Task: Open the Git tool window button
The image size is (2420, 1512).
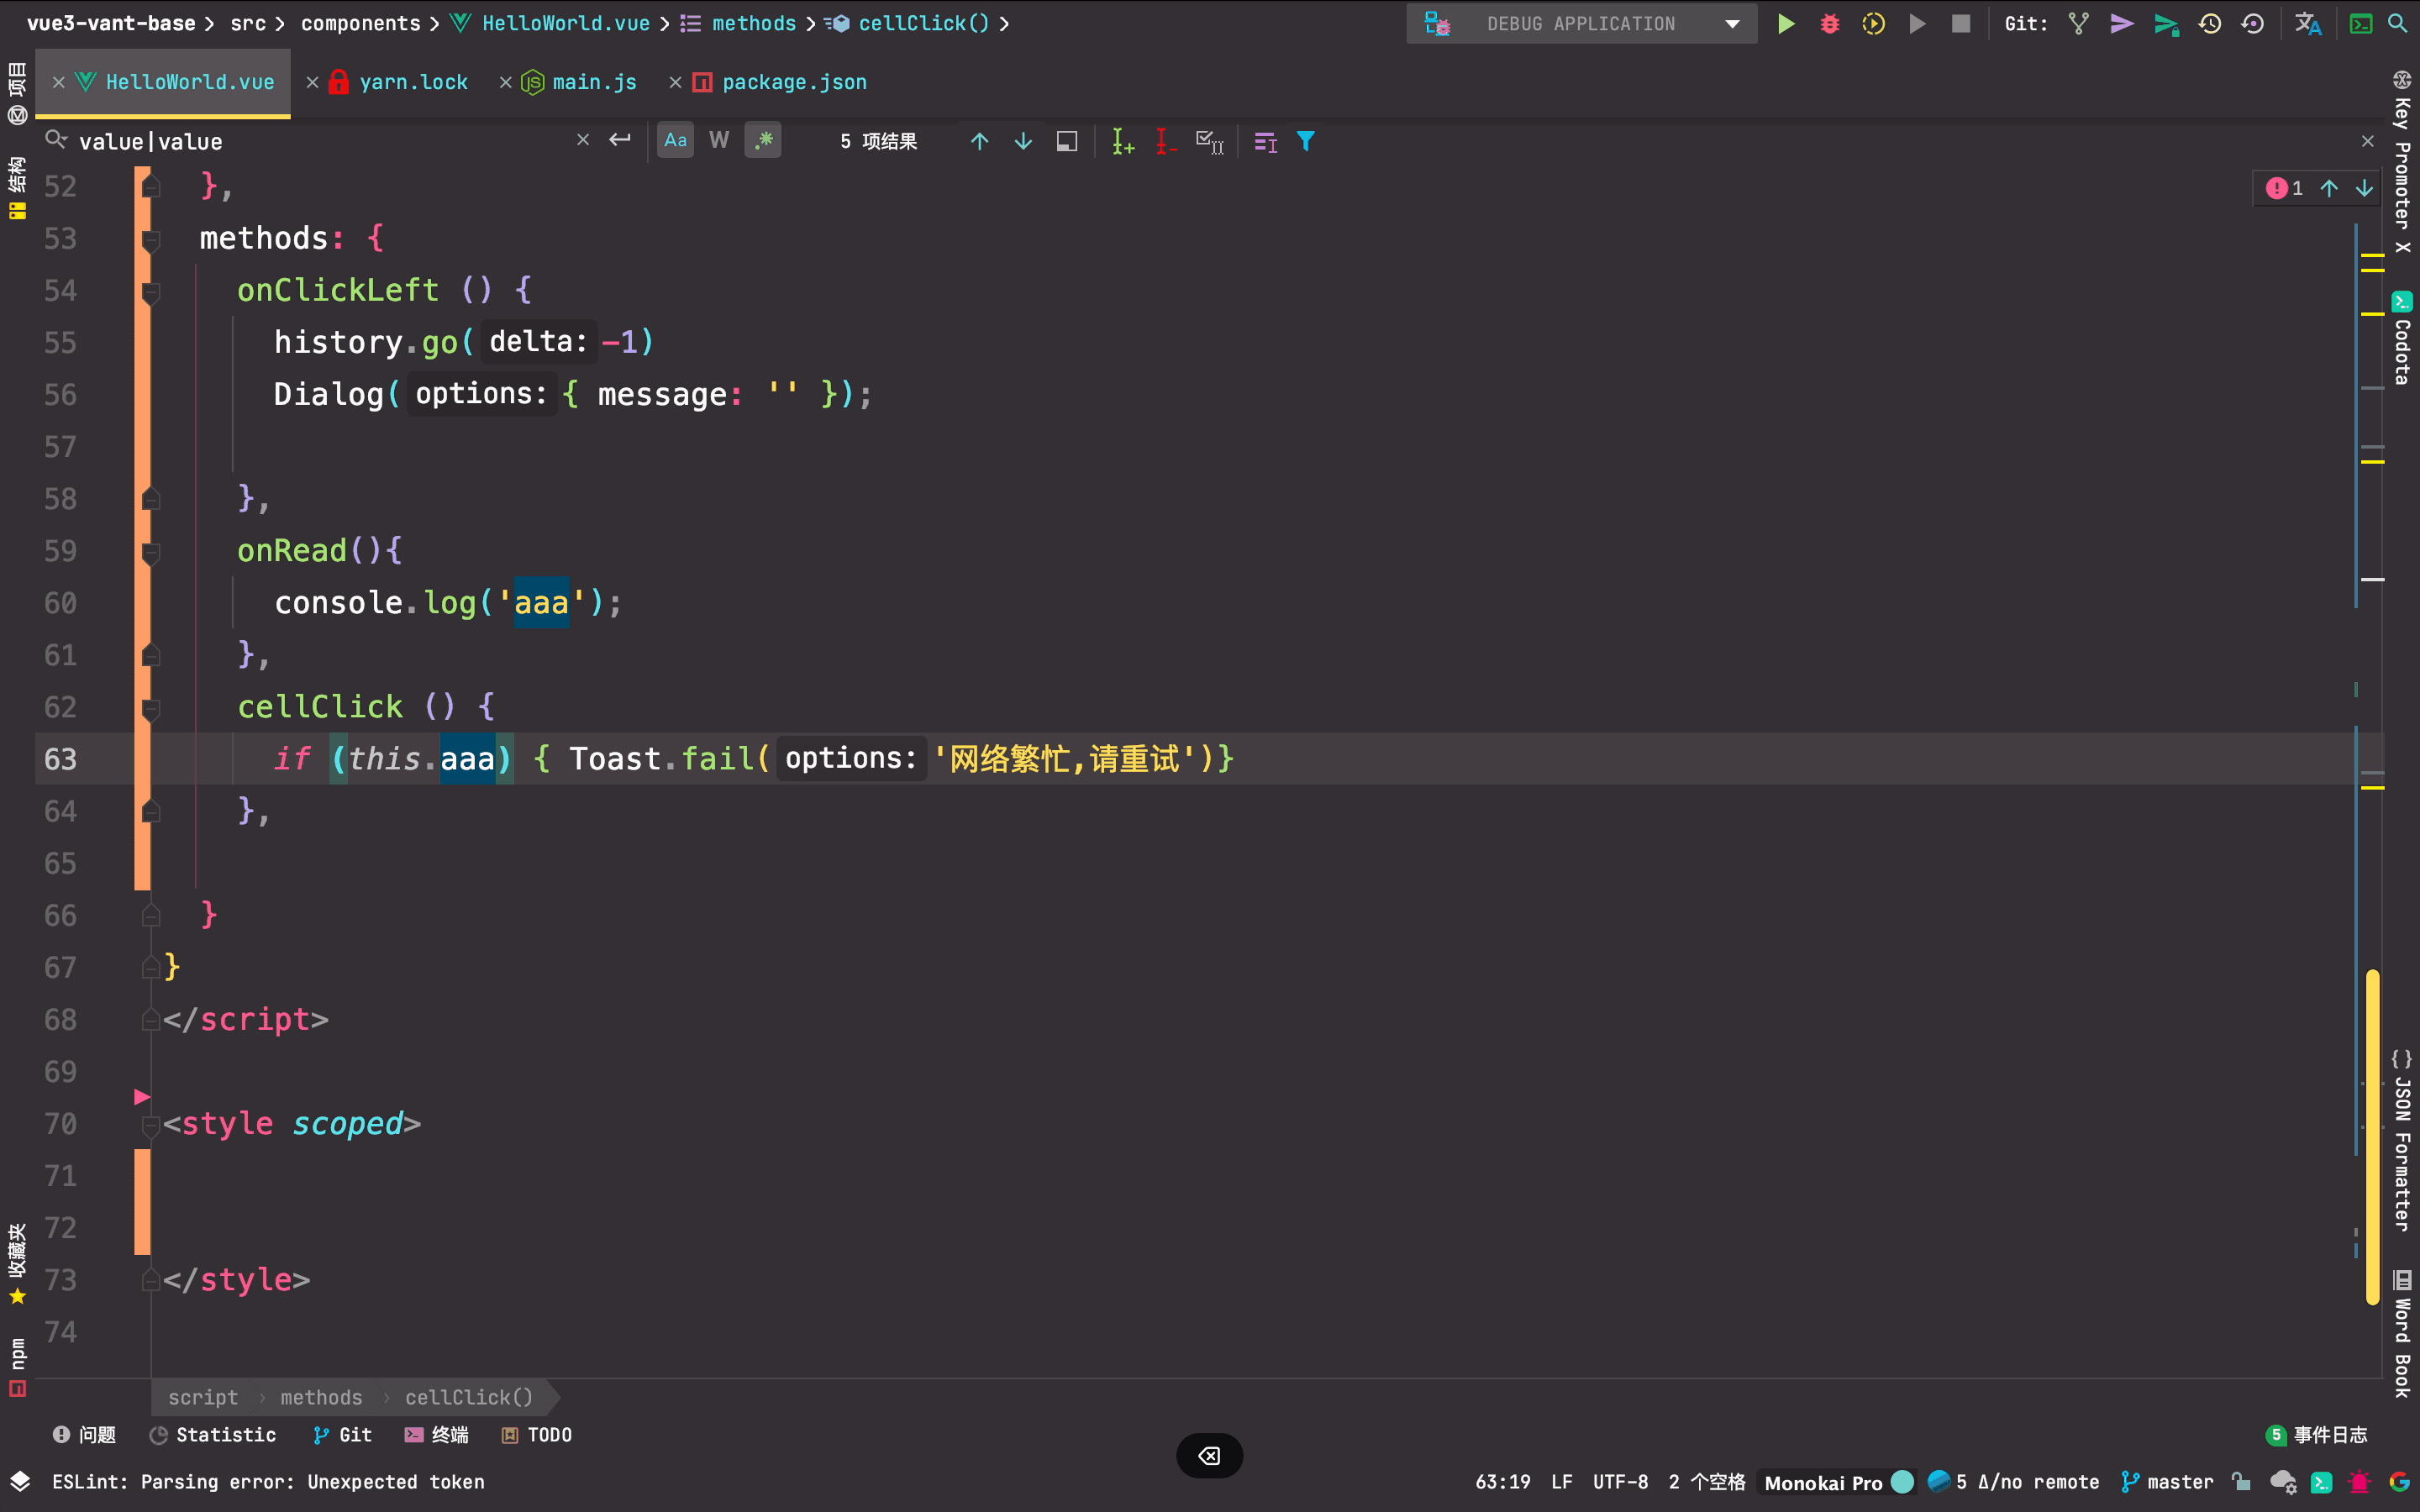Action: 343,1435
